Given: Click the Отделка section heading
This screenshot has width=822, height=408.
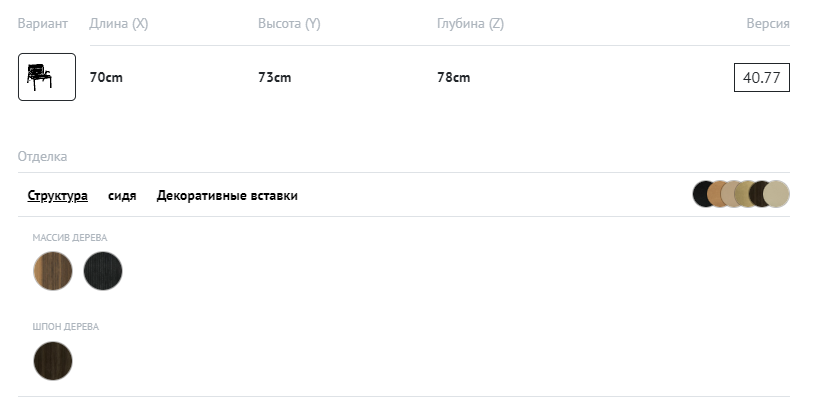Looking at the screenshot, I should pyautogui.click(x=43, y=156).
